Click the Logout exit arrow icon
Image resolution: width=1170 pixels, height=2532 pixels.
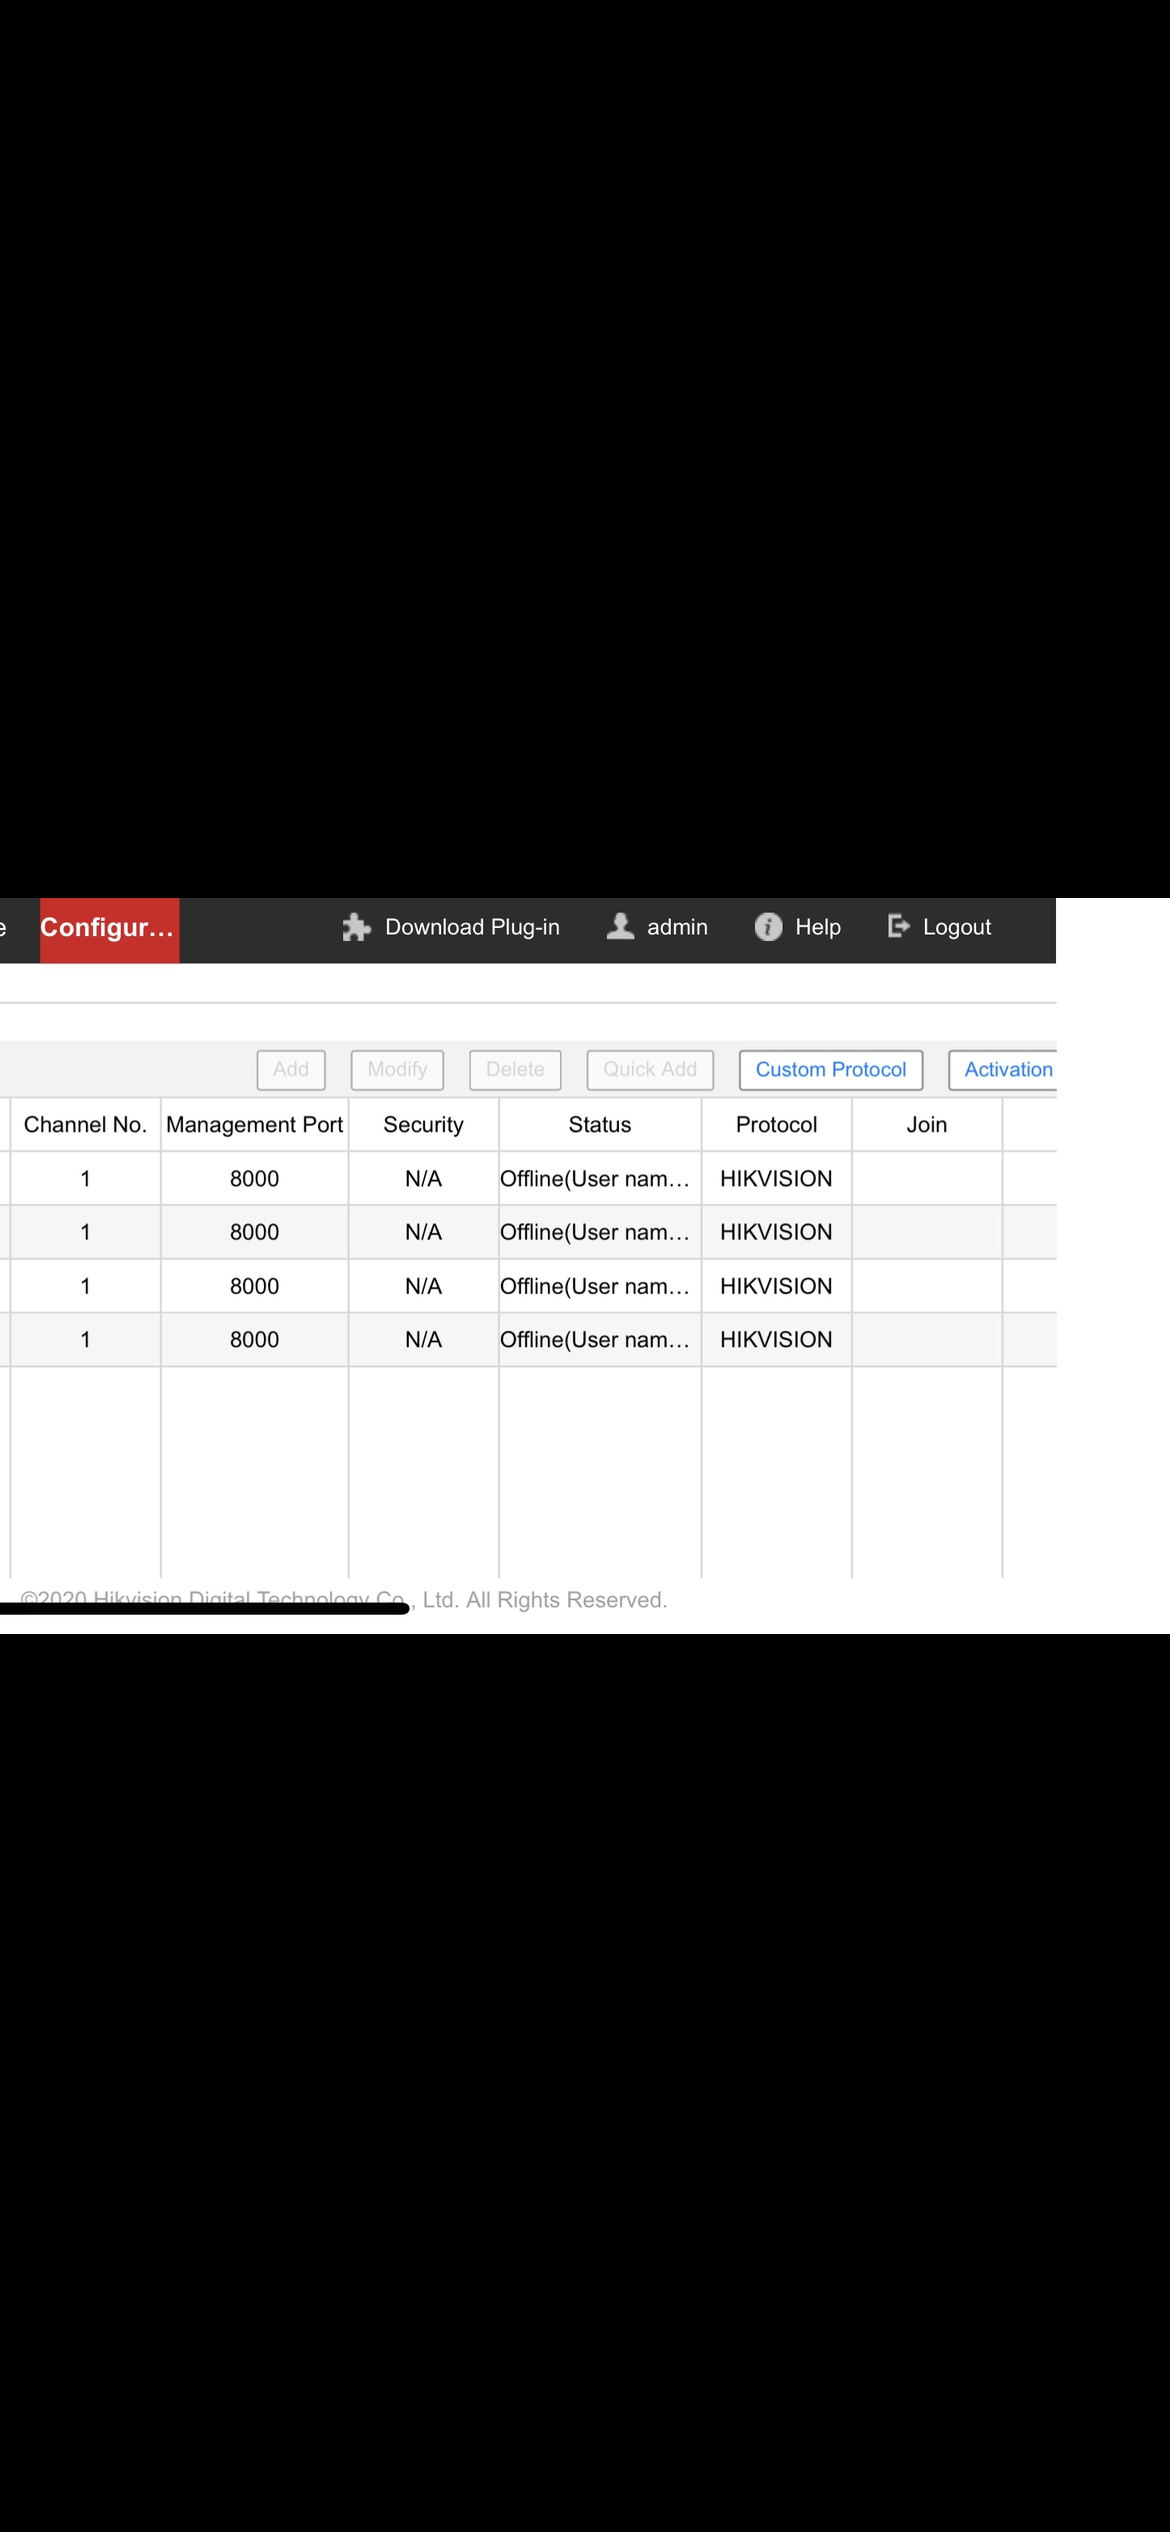pyautogui.click(x=898, y=926)
